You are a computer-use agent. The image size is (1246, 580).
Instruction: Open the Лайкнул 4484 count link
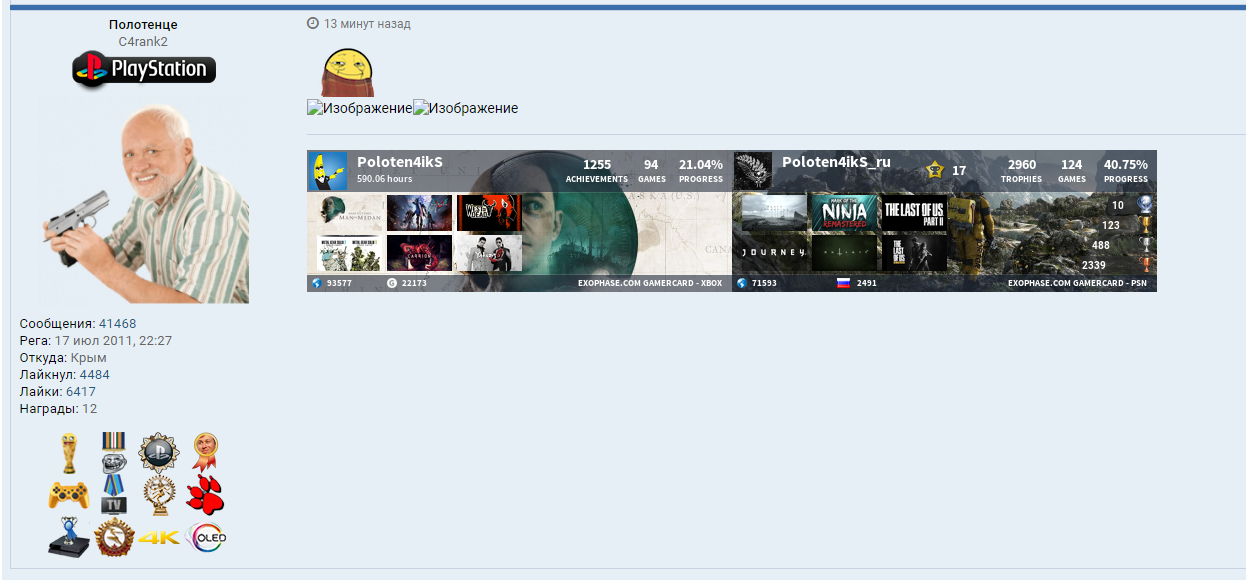94,375
